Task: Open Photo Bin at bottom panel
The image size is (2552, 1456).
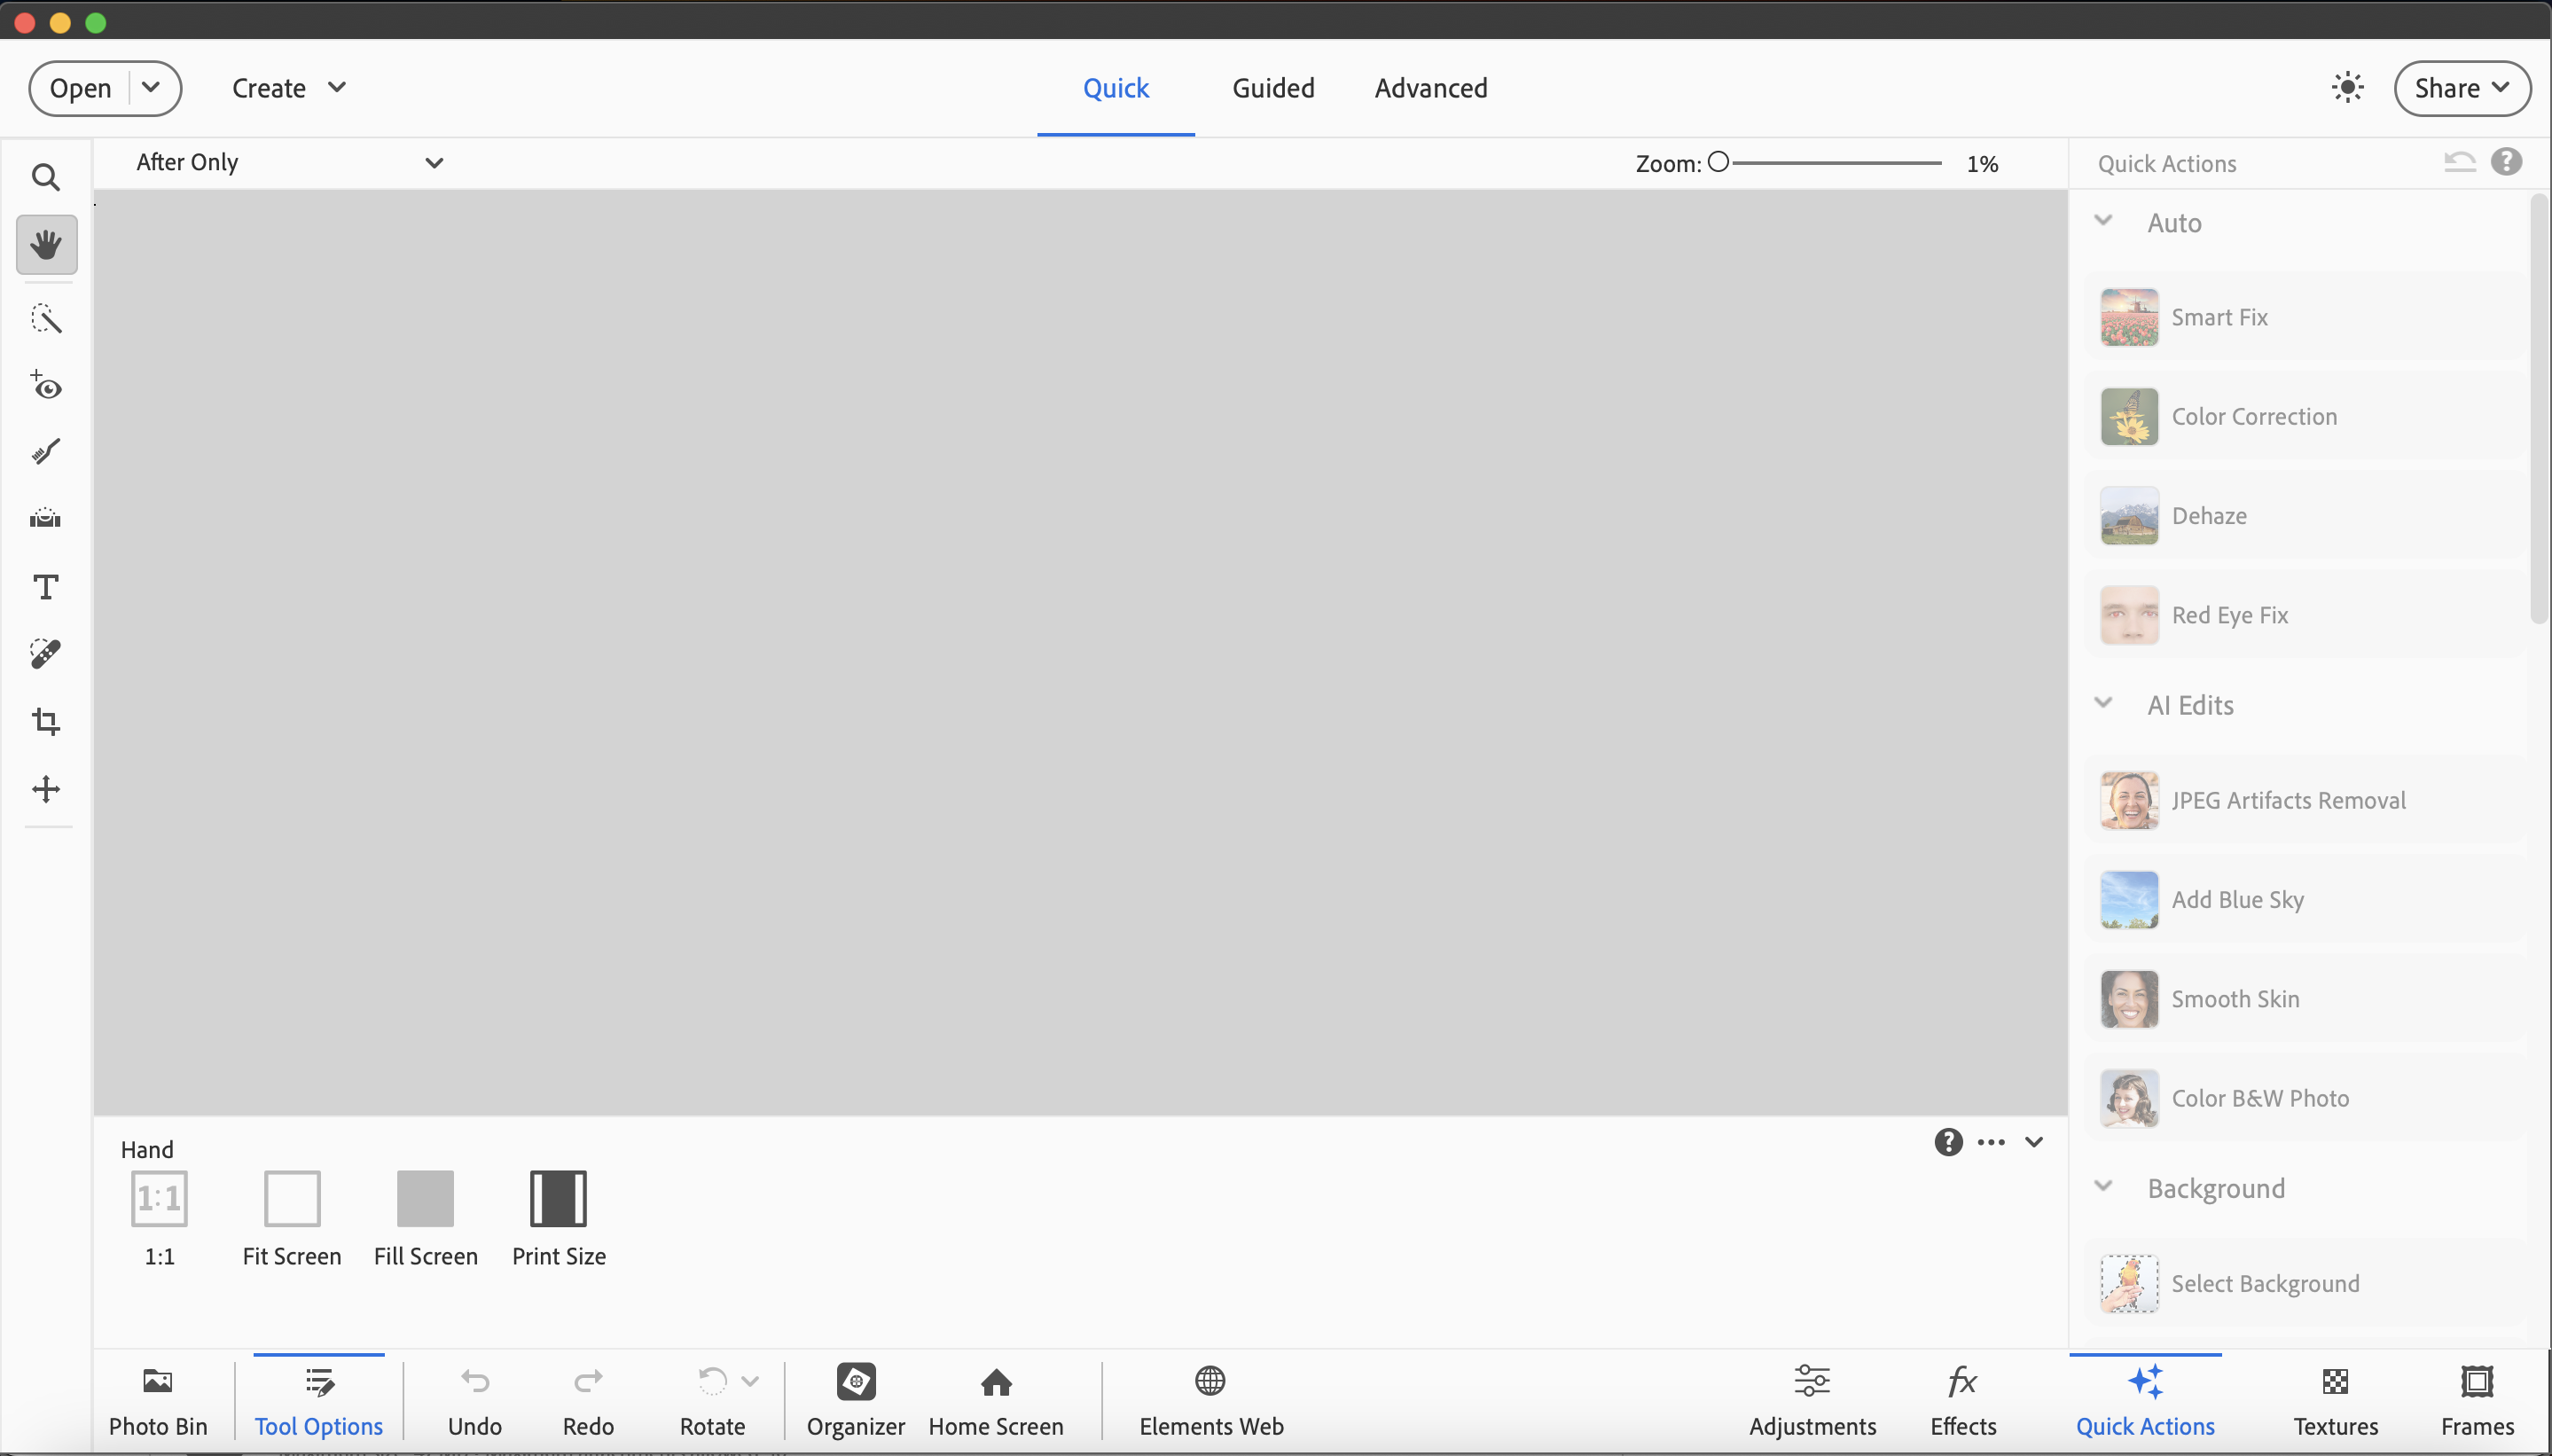Action: point(158,1398)
